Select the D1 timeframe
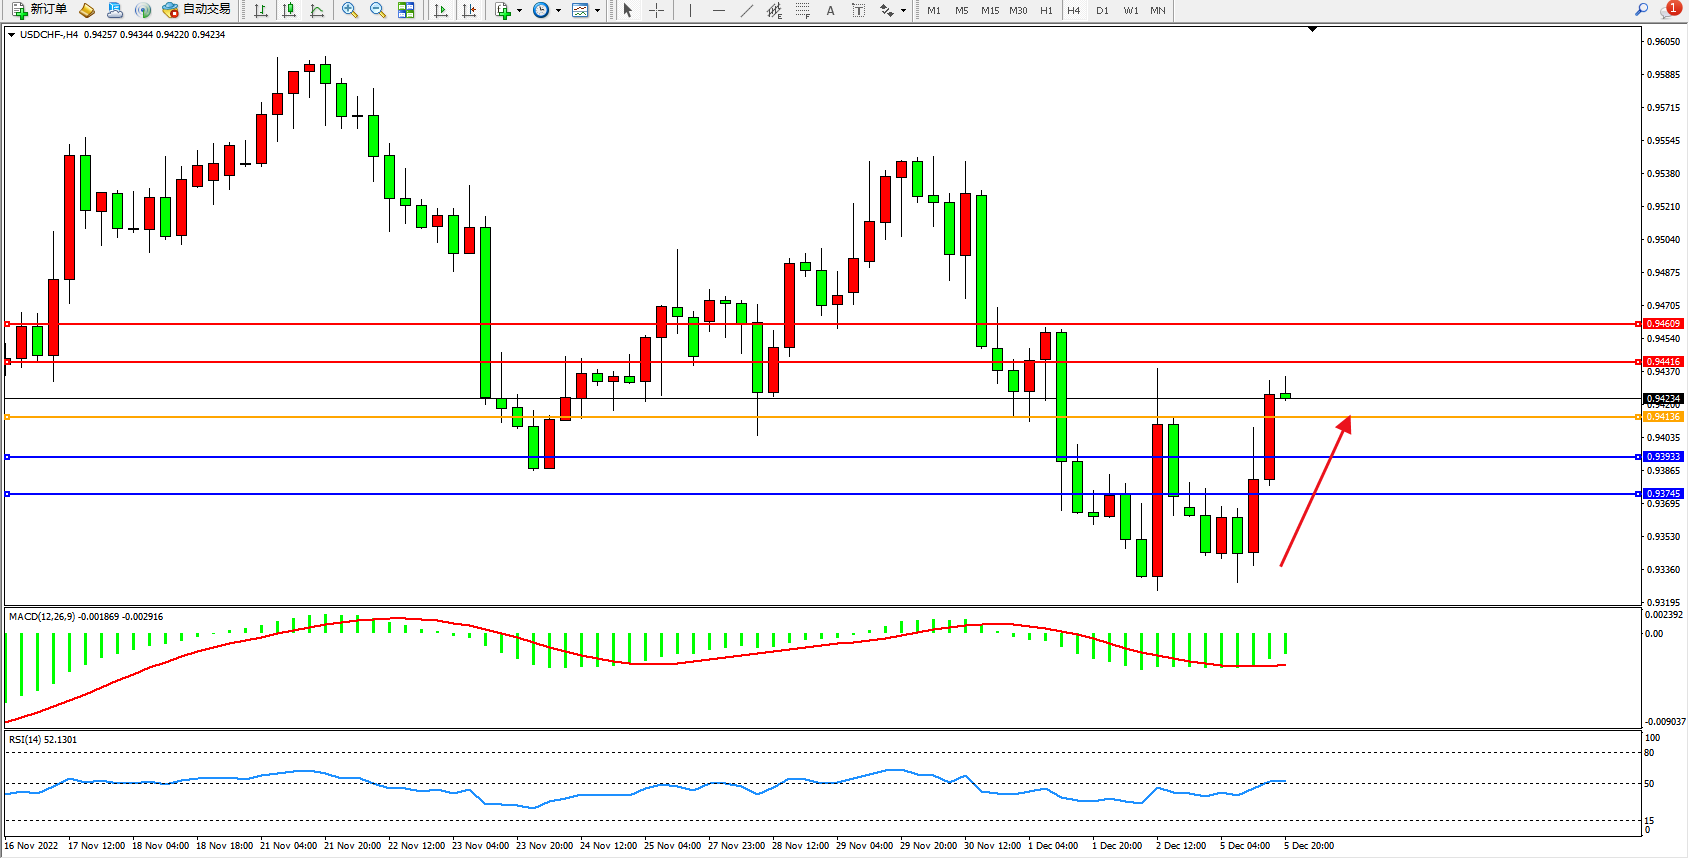 click(1102, 10)
